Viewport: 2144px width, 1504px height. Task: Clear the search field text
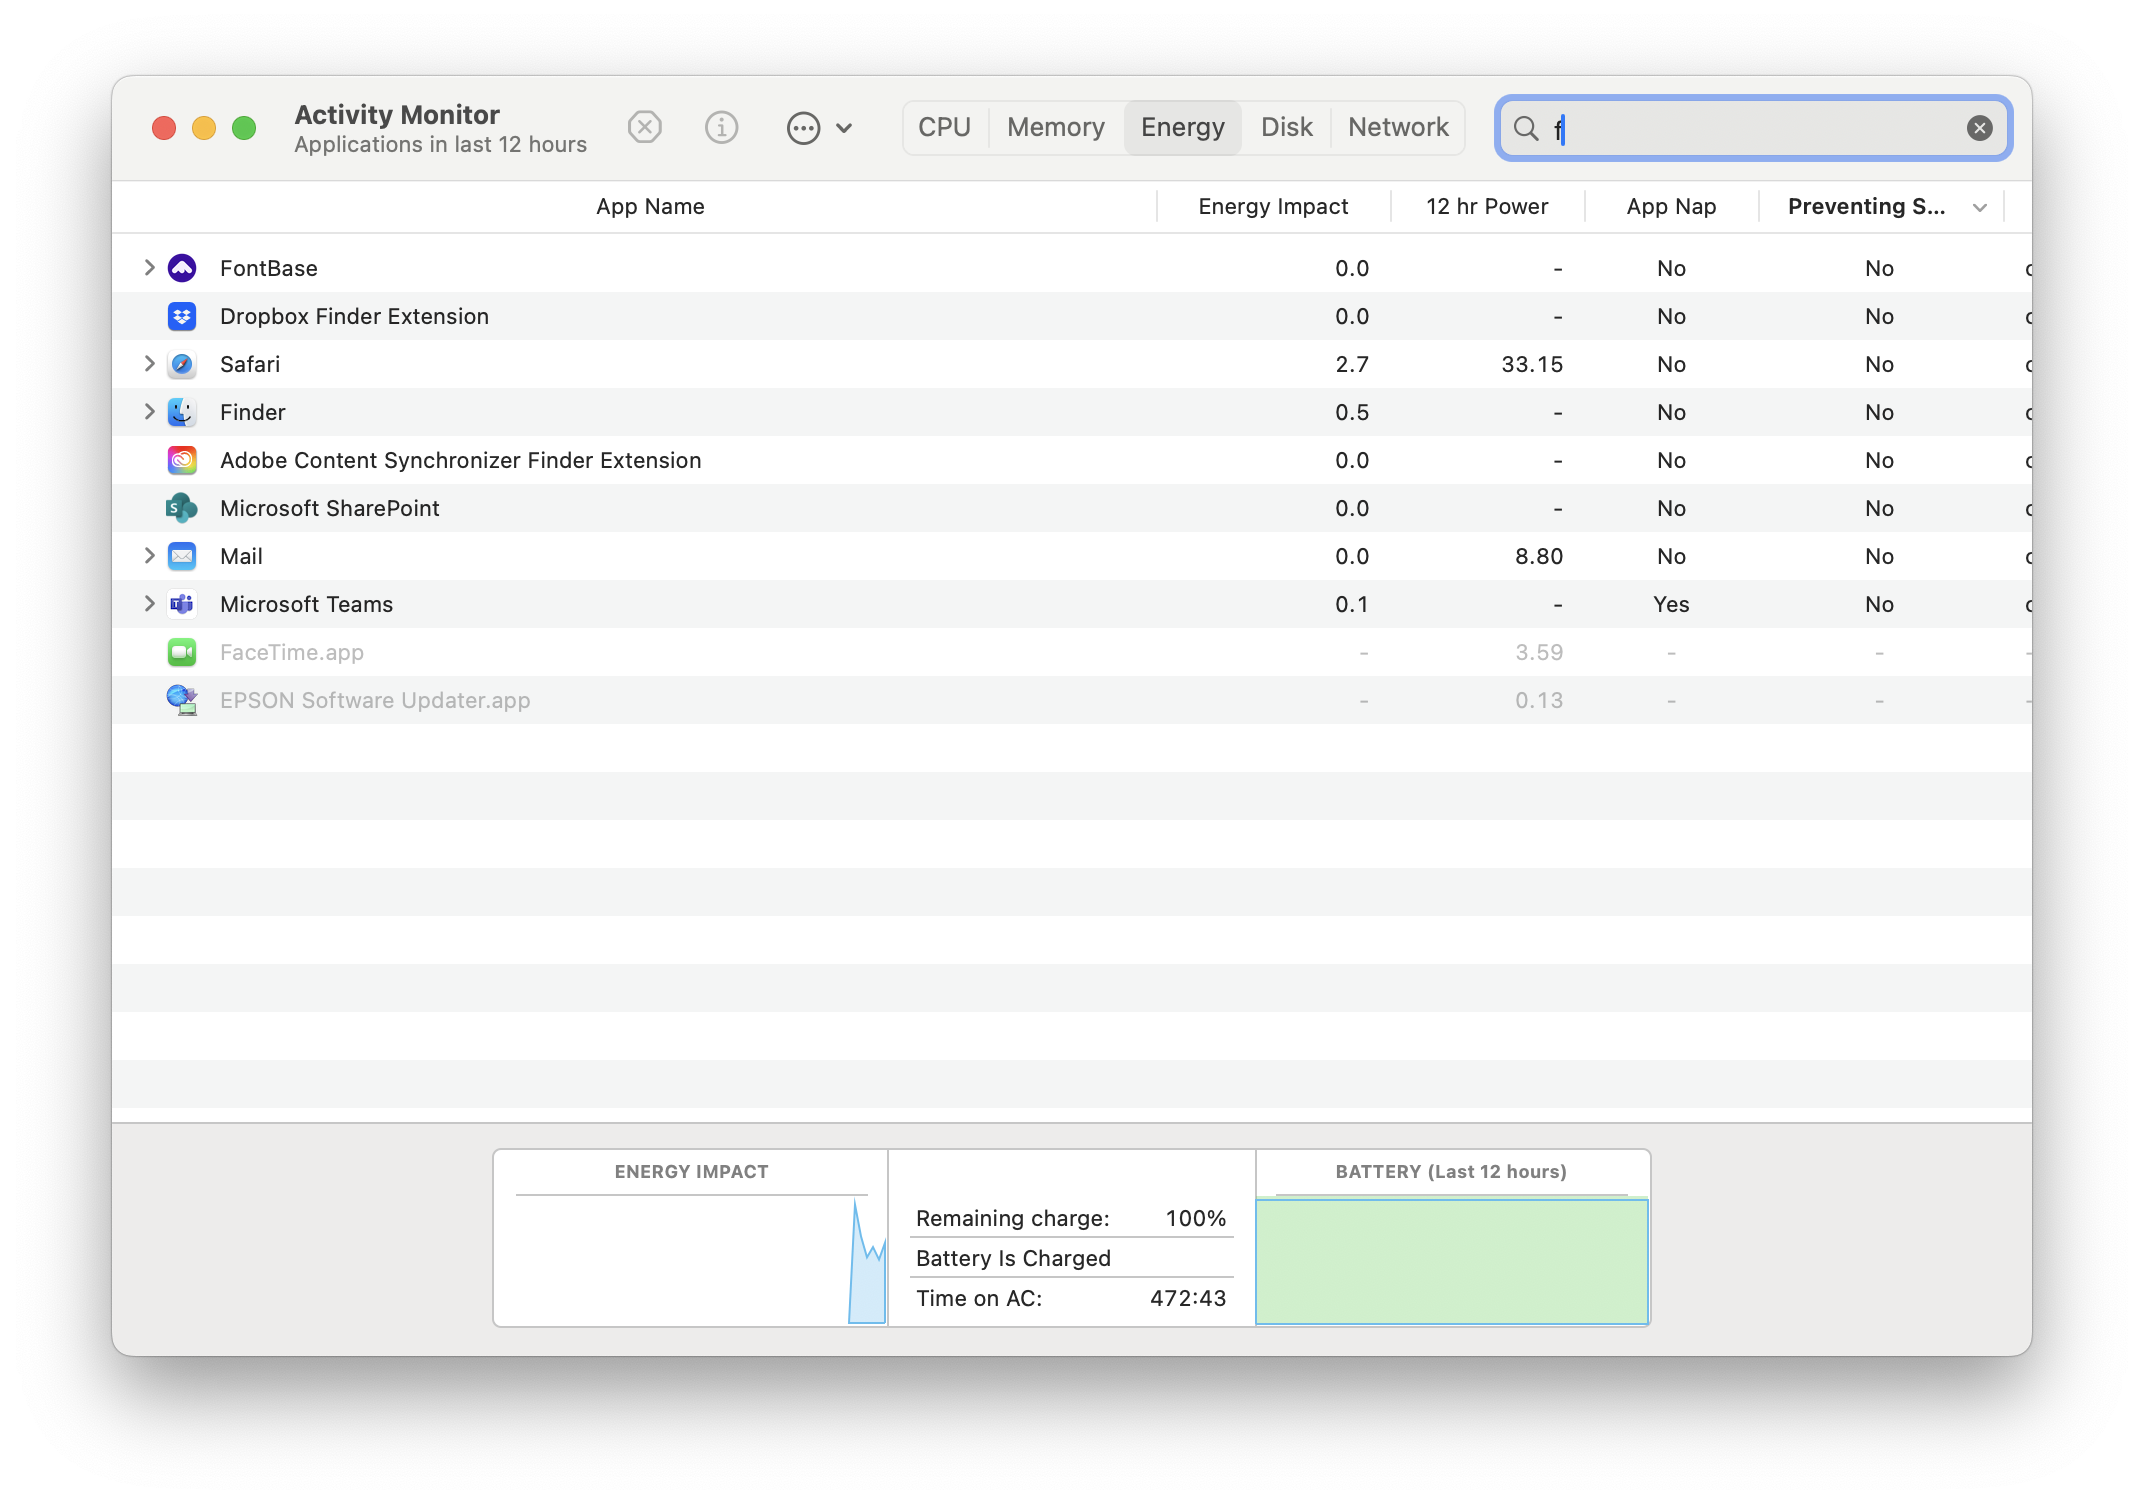(x=1979, y=128)
